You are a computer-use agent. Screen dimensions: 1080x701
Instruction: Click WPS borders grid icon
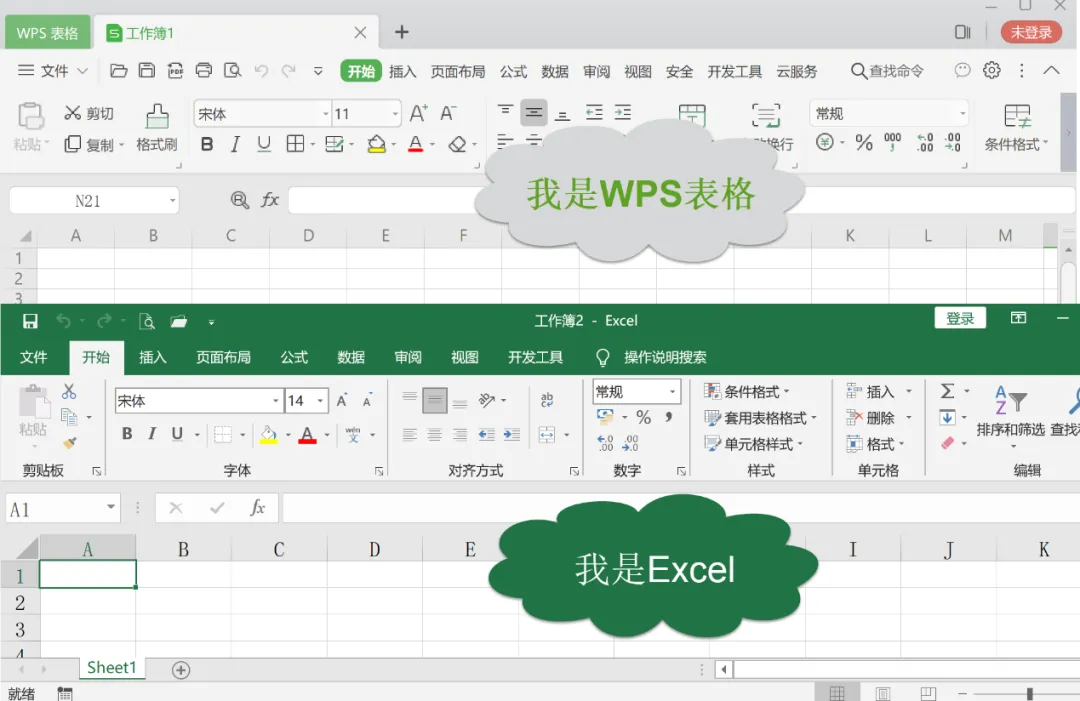pyautogui.click(x=295, y=143)
